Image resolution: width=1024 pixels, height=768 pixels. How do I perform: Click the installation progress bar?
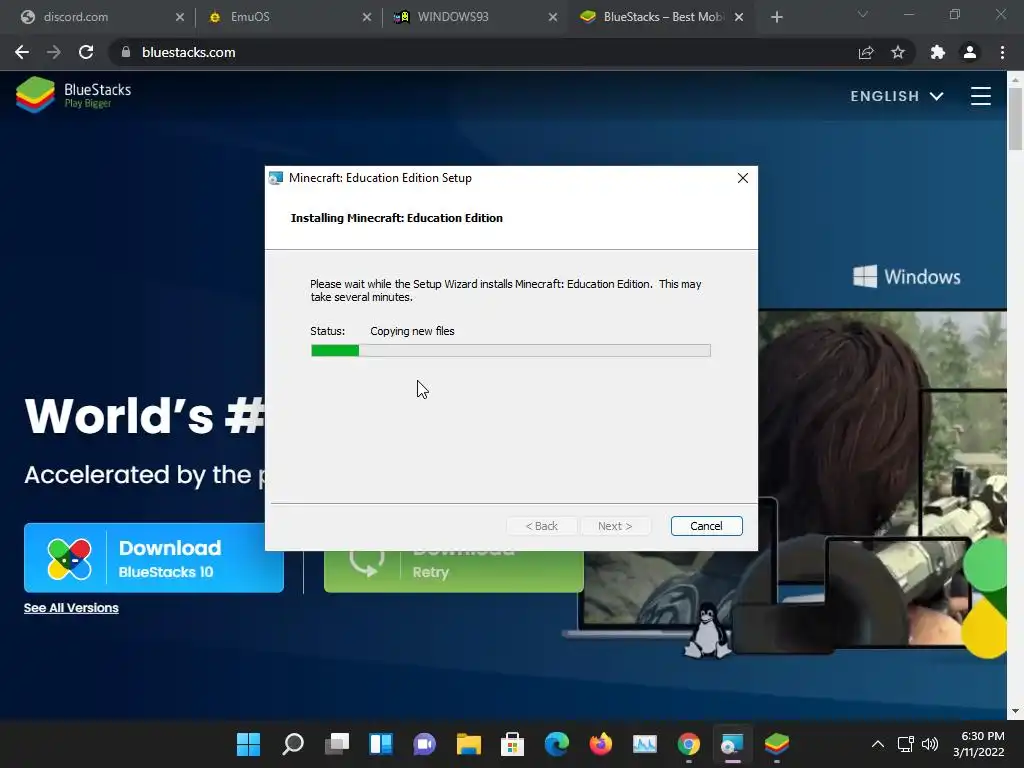511,351
